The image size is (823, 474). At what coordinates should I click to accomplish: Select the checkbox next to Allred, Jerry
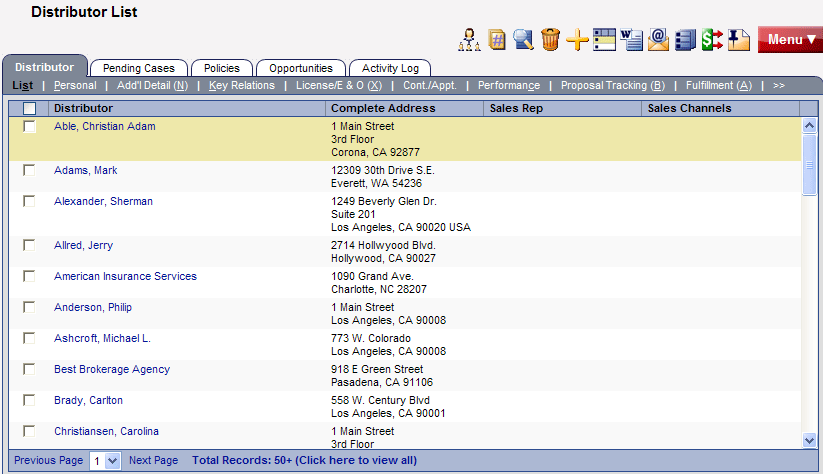click(x=30, y=246)
